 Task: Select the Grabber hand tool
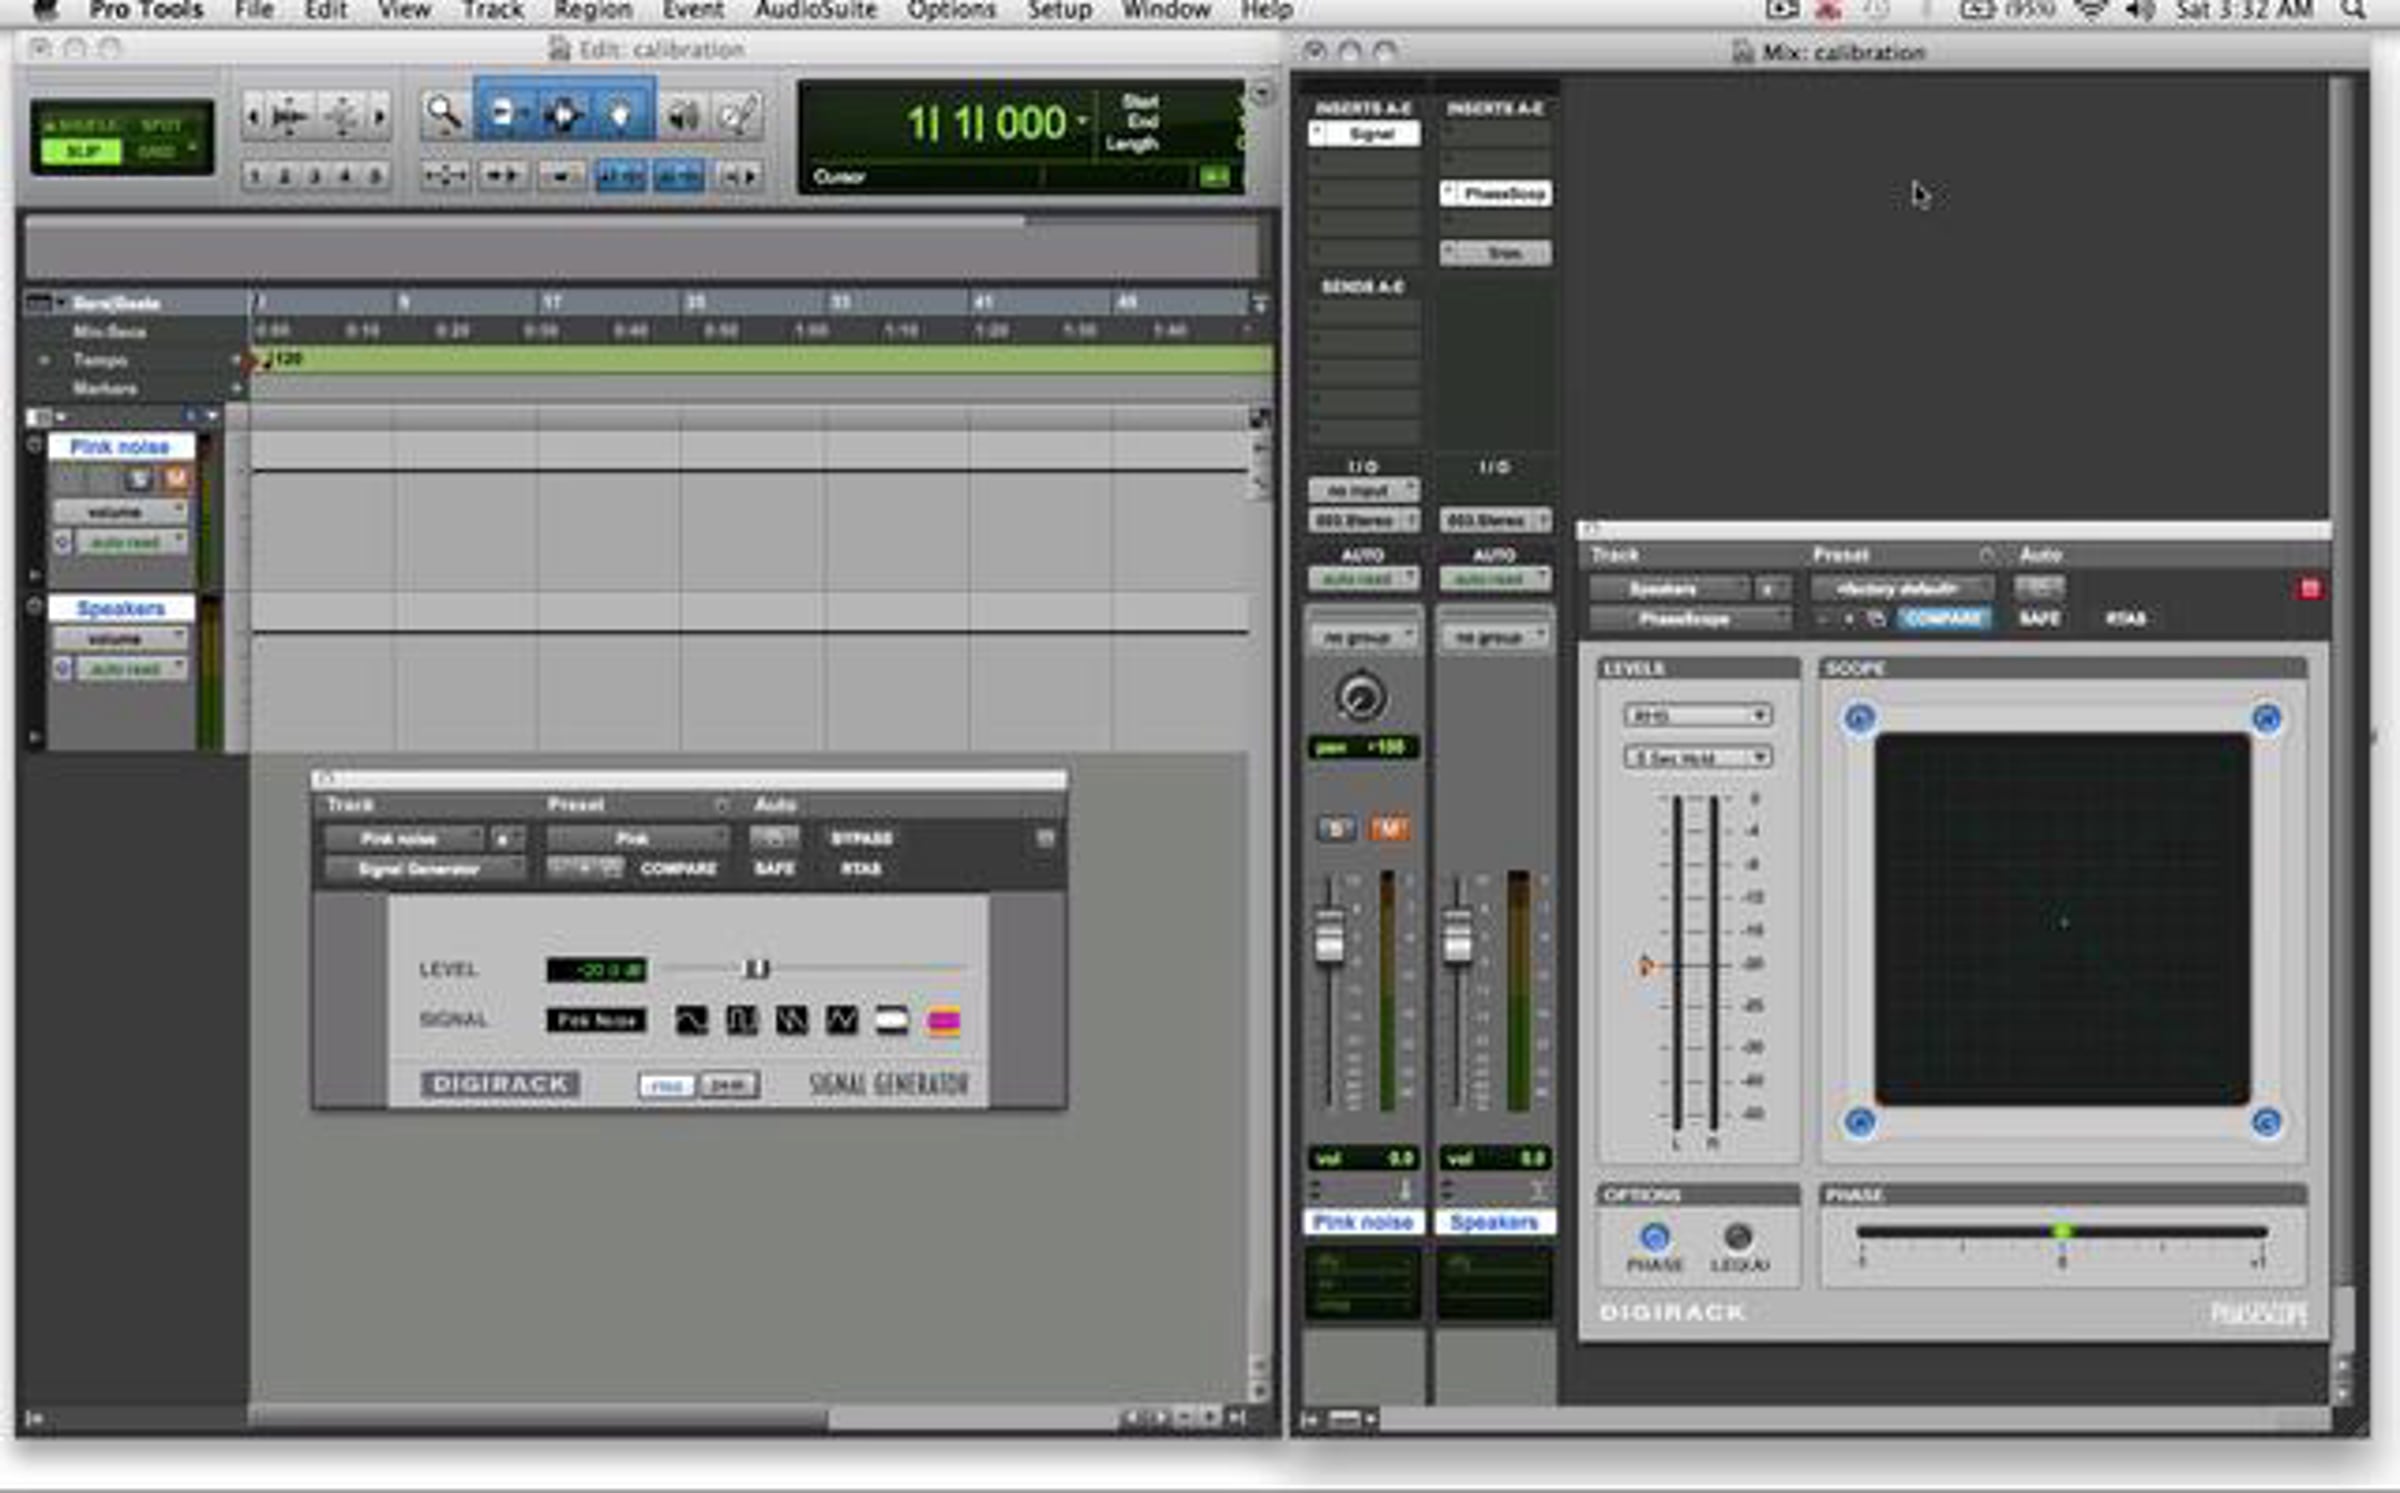tap(620, 115)
